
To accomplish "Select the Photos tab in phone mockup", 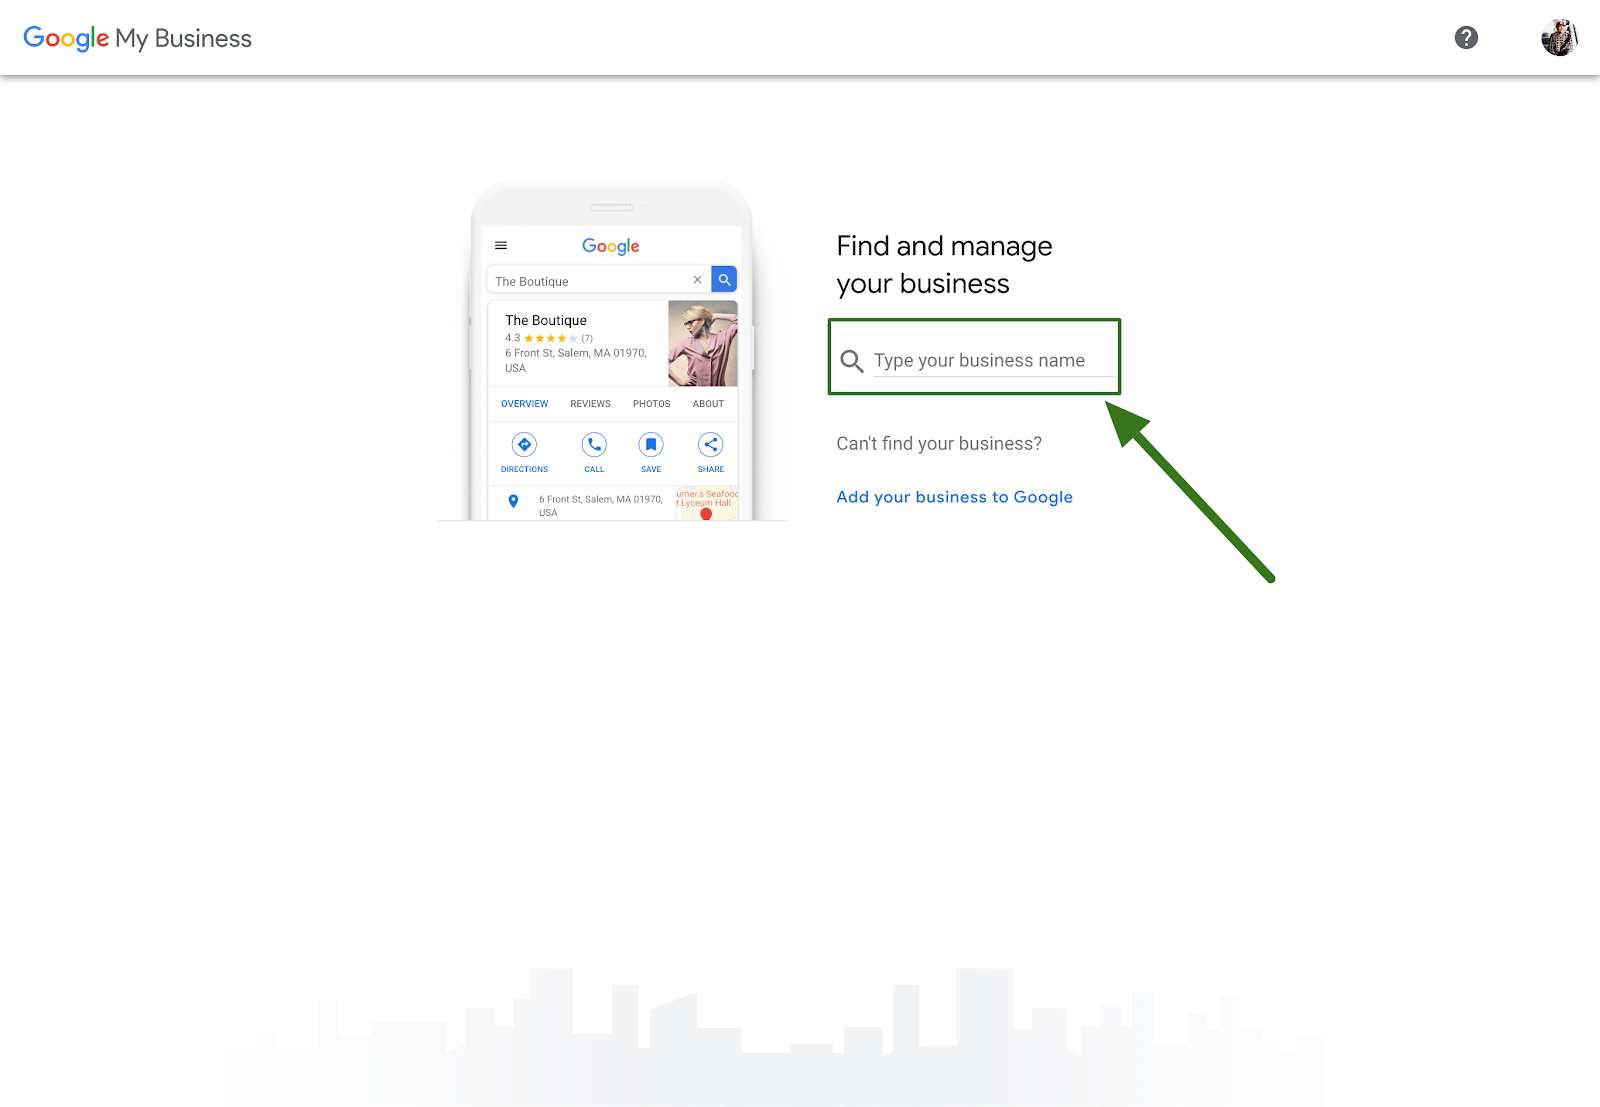I will tap(651, 404).
